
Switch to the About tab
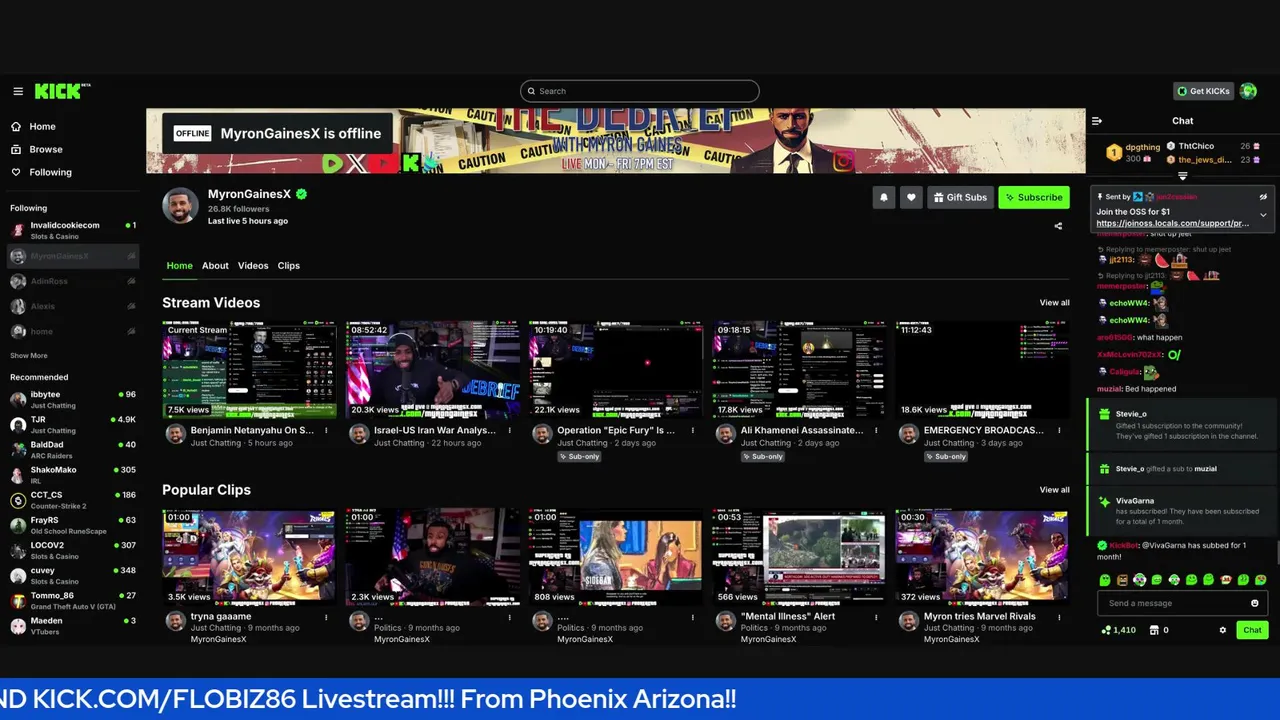[x=215, y=266]
